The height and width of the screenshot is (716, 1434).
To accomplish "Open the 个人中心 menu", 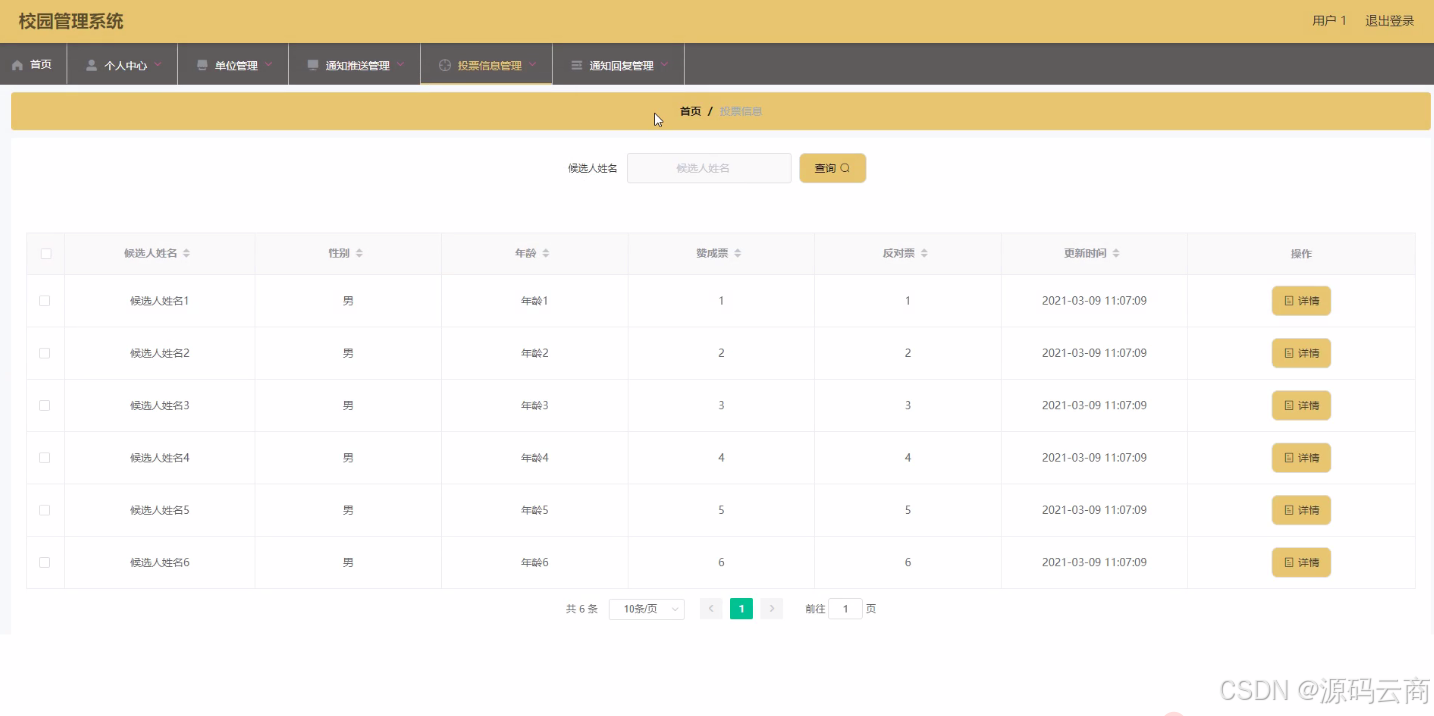I will (122, 64).
